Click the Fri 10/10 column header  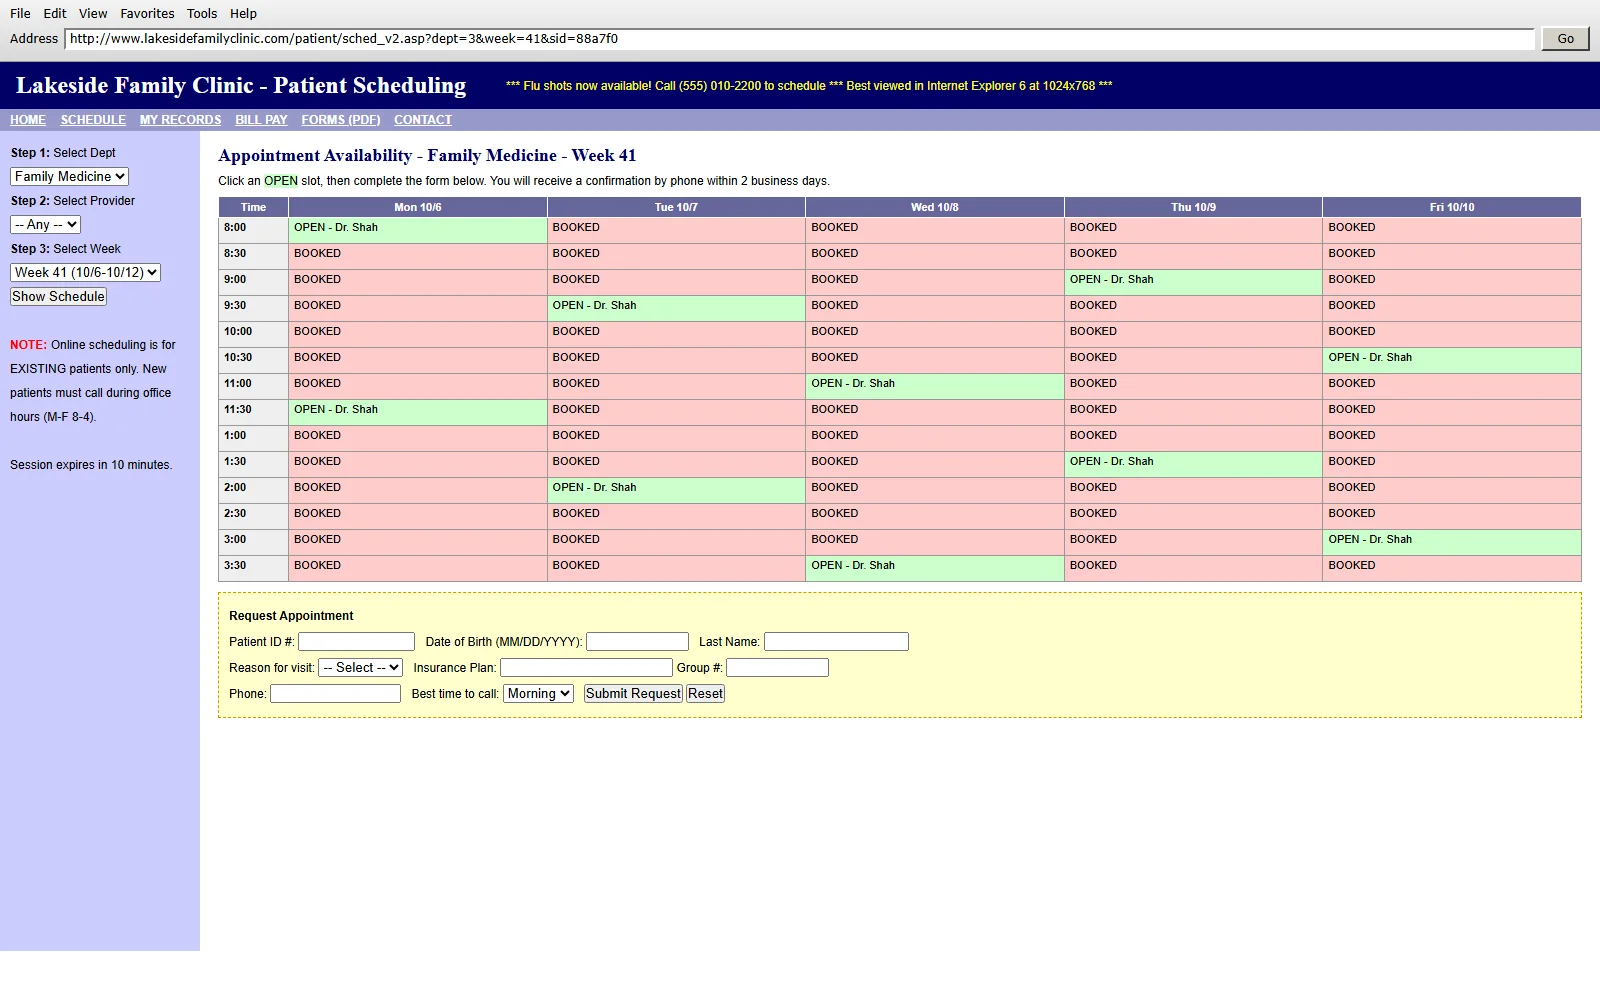click(x=1452, y=207)
